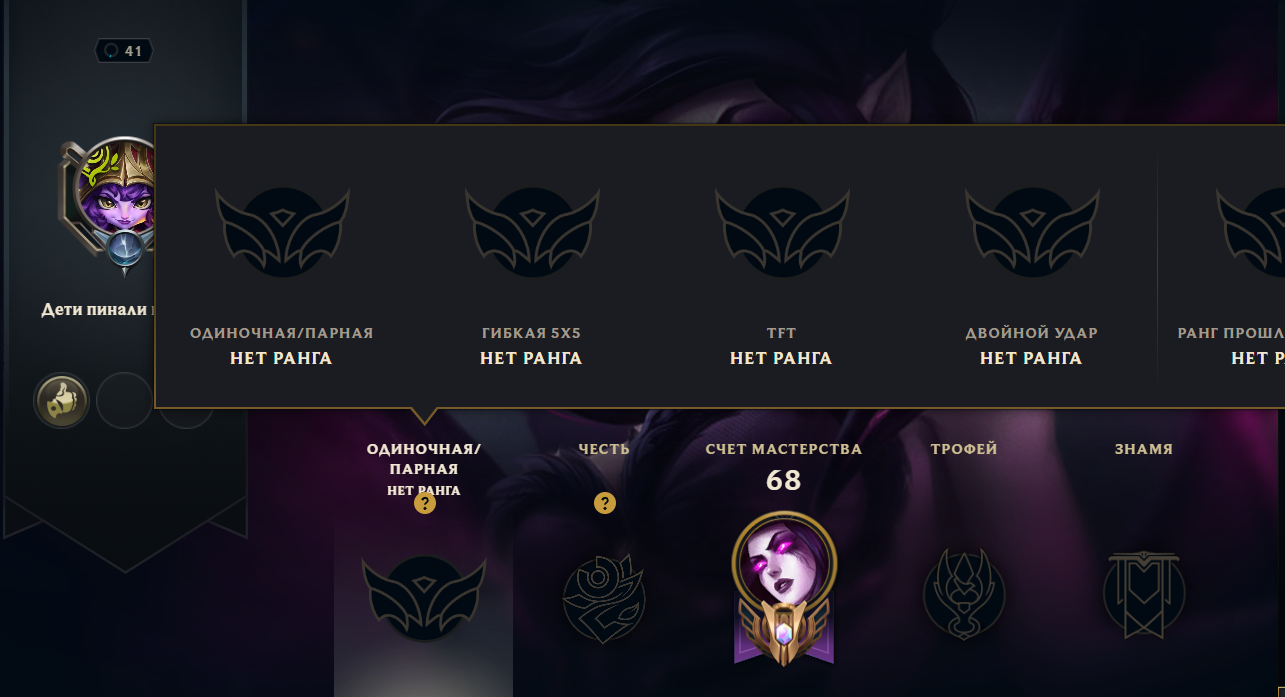Click the Счет мастерства score 68

pos(784,481)
